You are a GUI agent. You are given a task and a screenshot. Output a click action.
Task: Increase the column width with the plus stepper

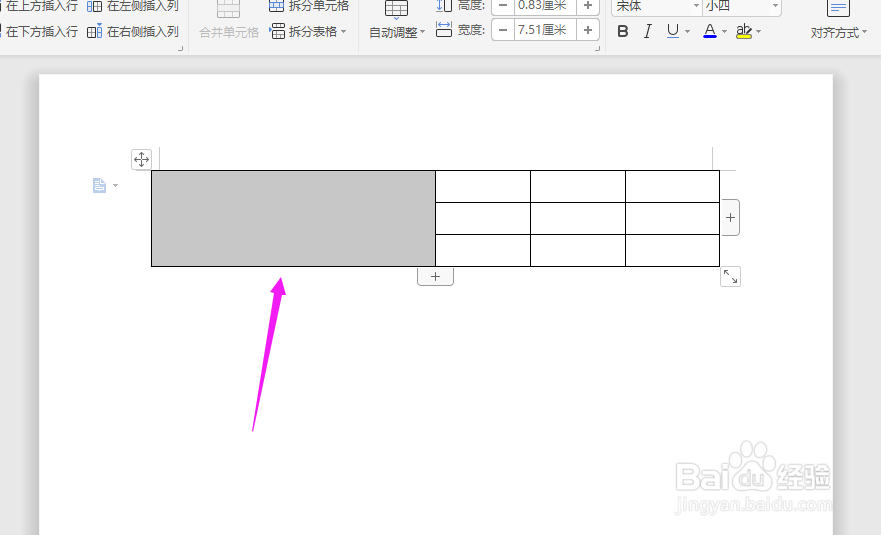(x=588, y=30)
